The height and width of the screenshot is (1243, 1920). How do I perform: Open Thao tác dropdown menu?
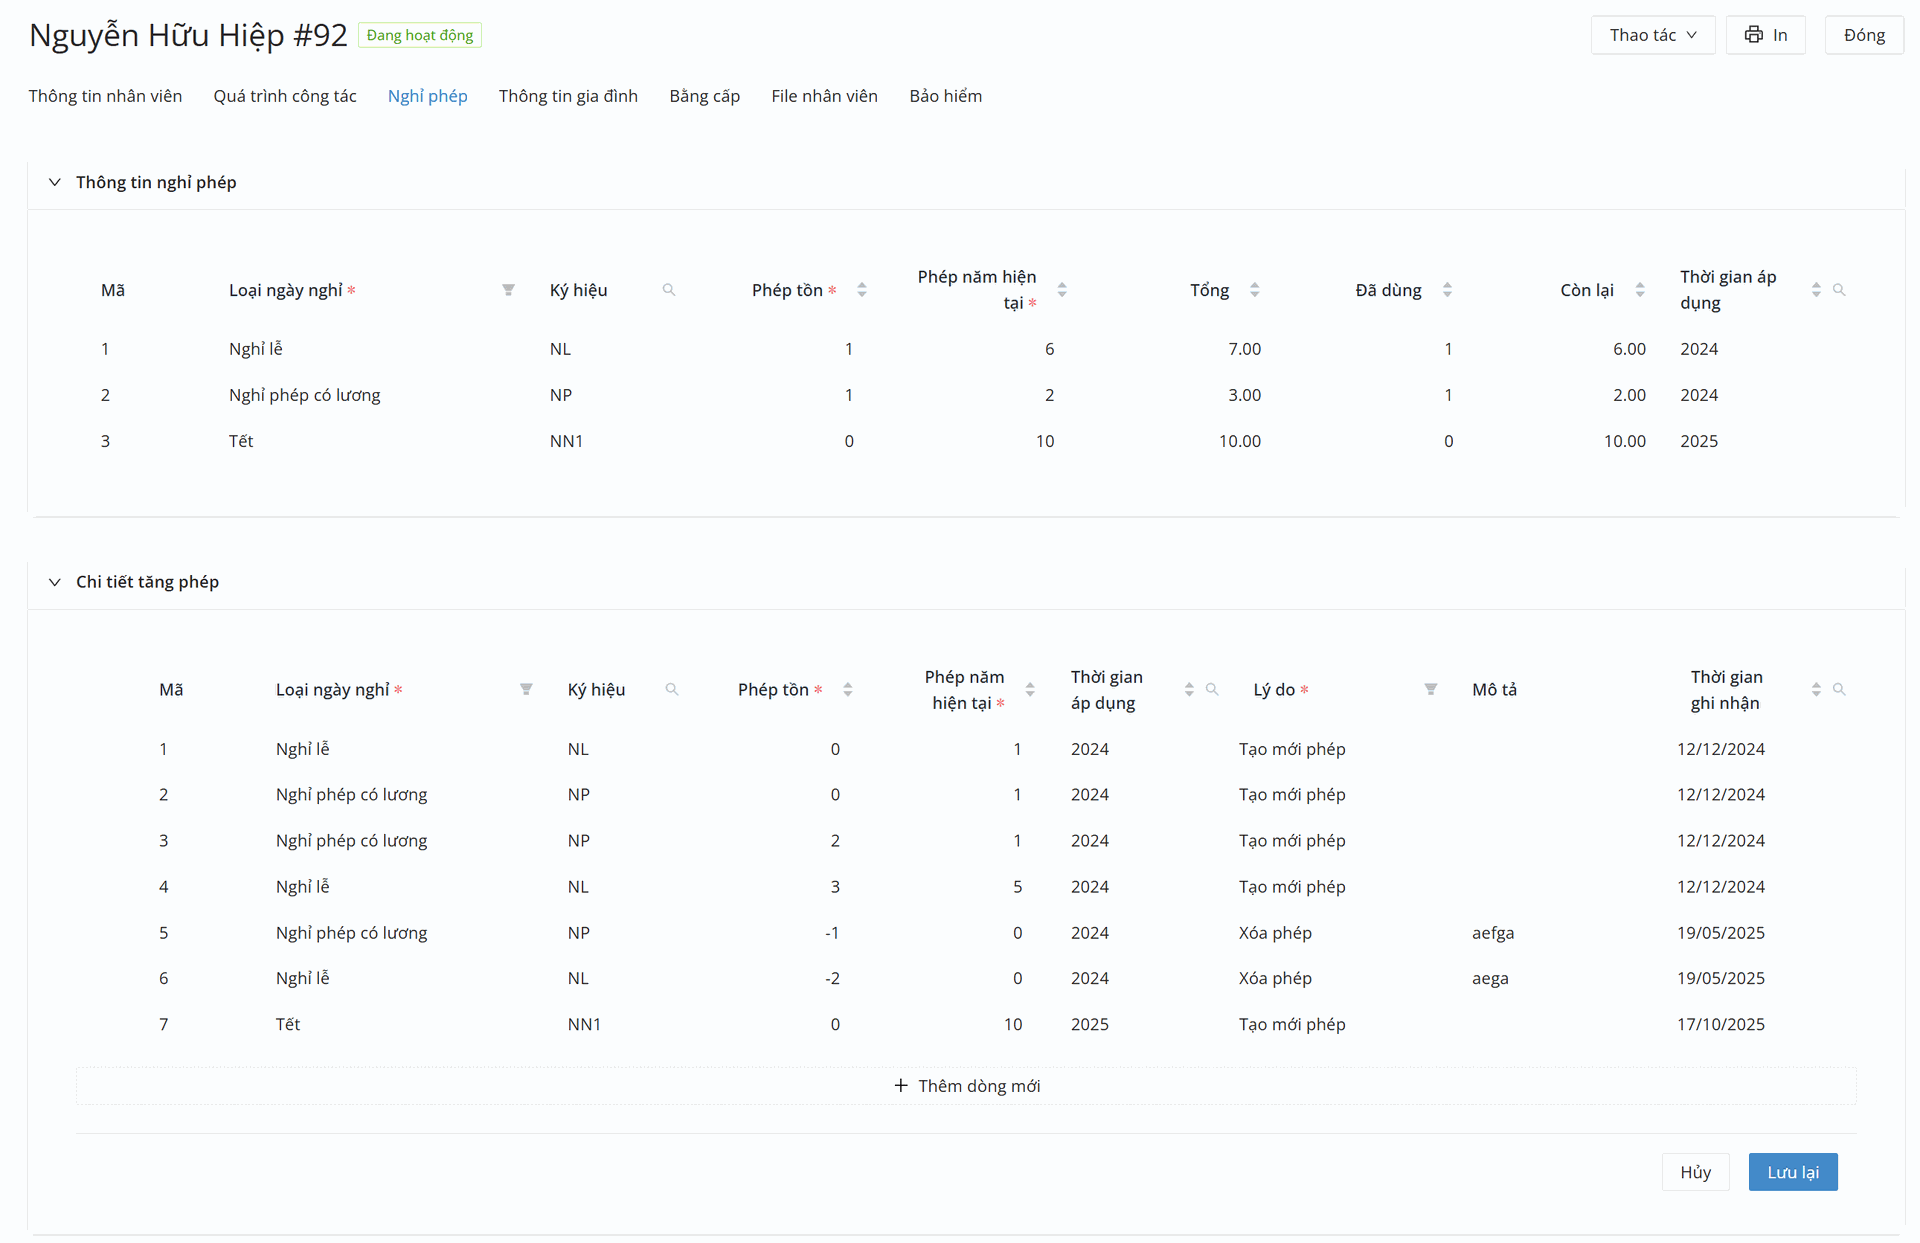pyautogui.click(x=1652, y=35)
